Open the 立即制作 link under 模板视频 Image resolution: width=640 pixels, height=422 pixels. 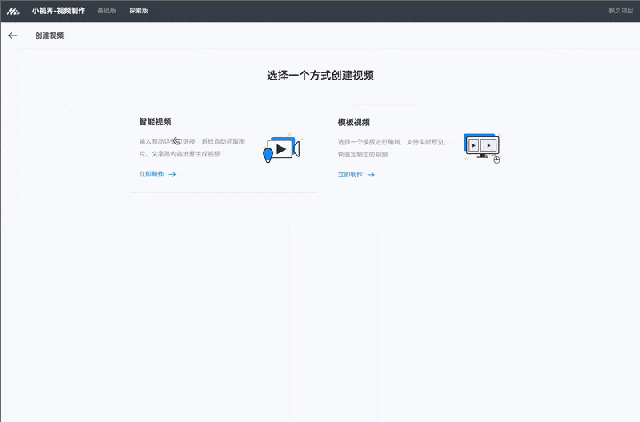(356, 175)
